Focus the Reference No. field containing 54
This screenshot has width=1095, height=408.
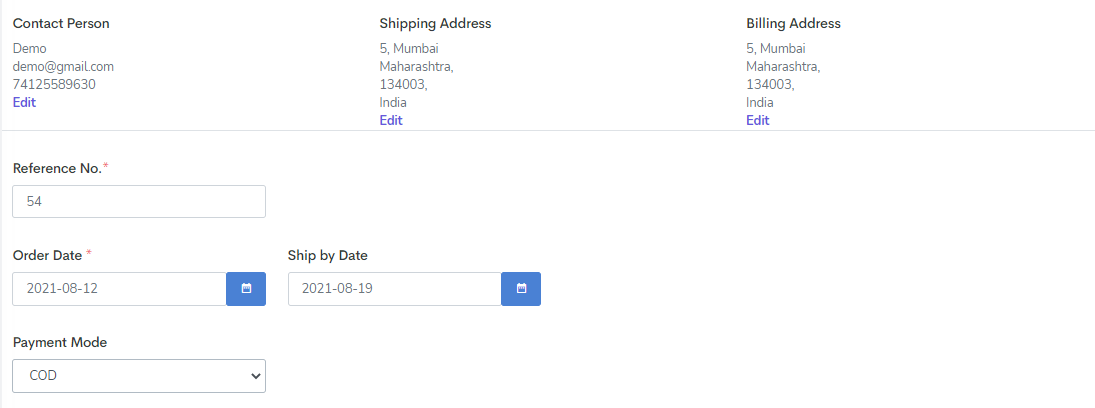coord(139,201)
